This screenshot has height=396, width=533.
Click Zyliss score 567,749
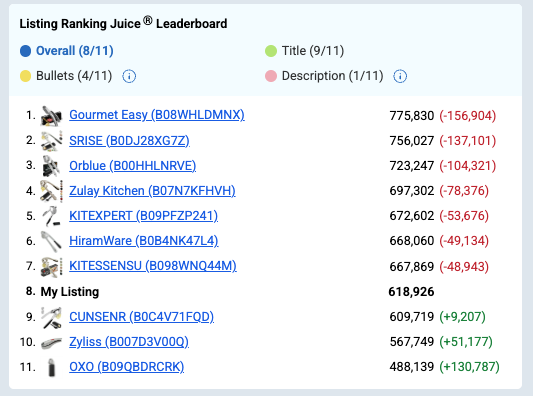pos(412,342)
